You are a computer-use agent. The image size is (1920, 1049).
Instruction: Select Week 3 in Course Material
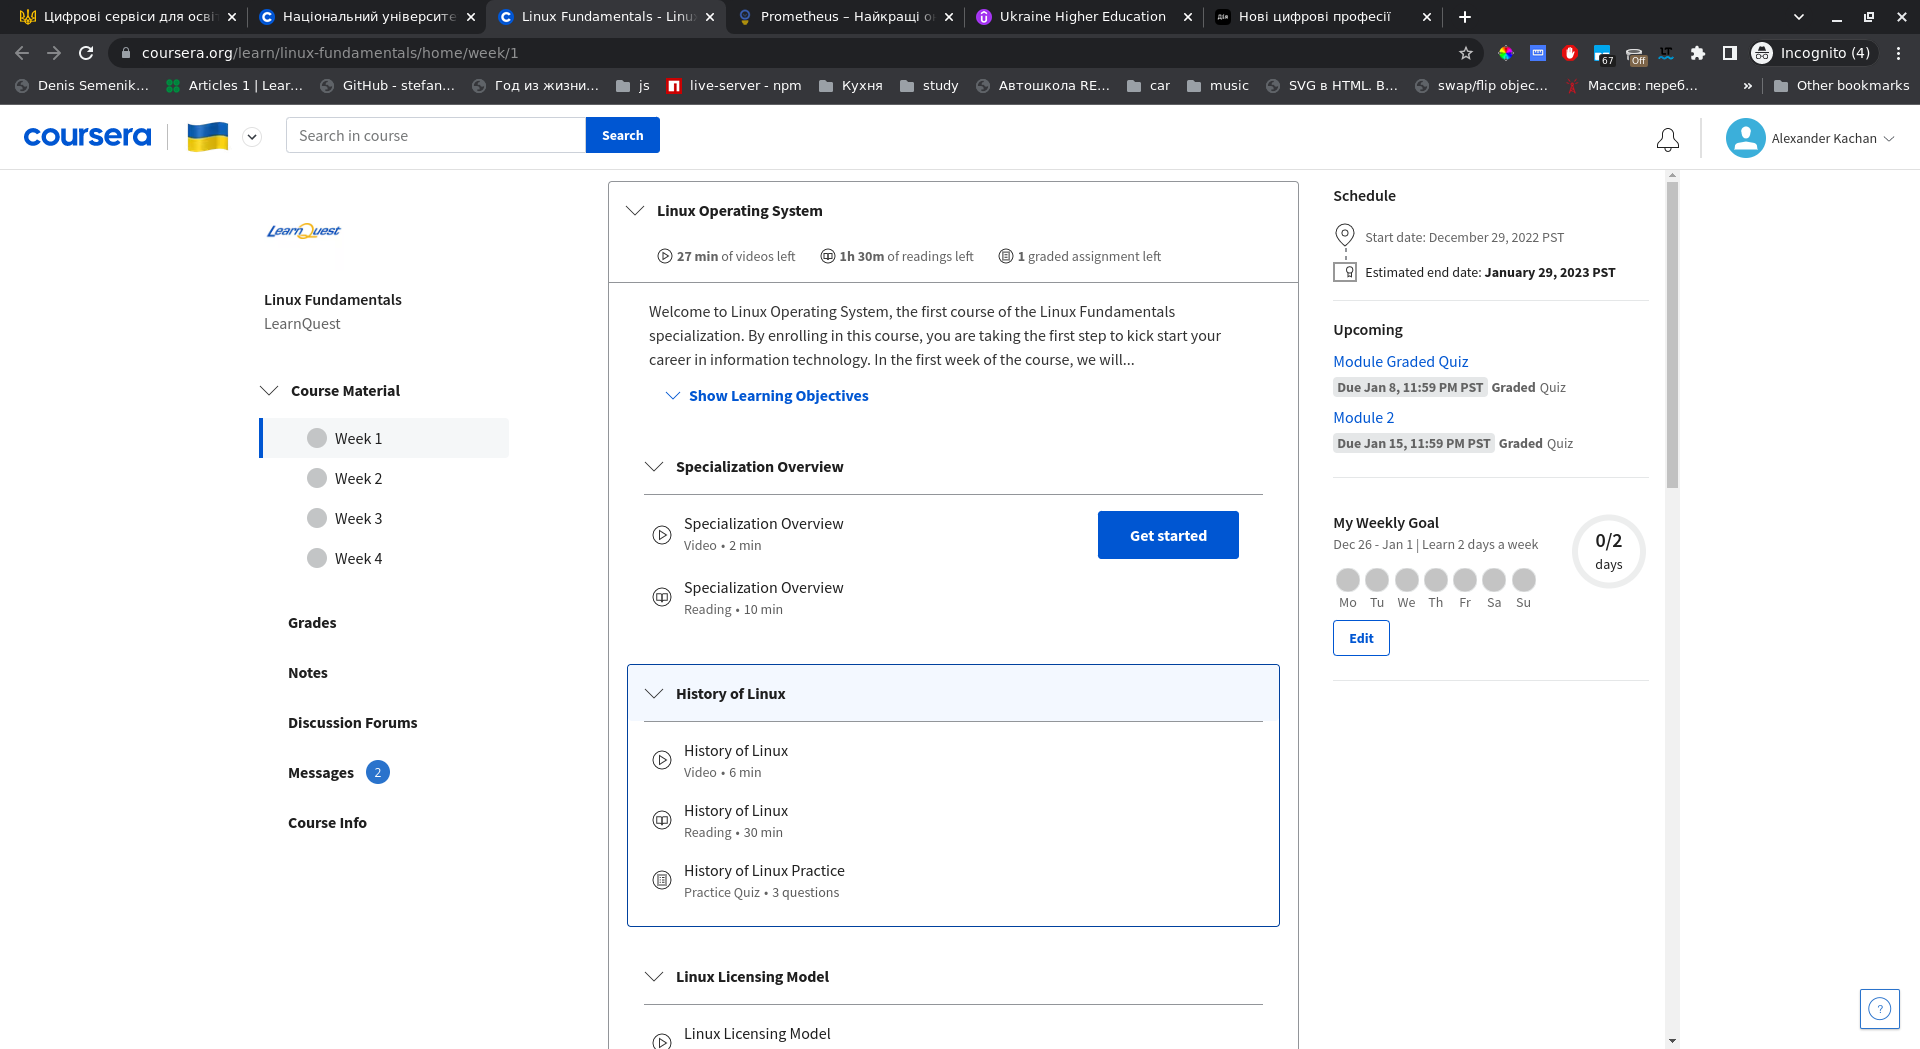(358, 518)
